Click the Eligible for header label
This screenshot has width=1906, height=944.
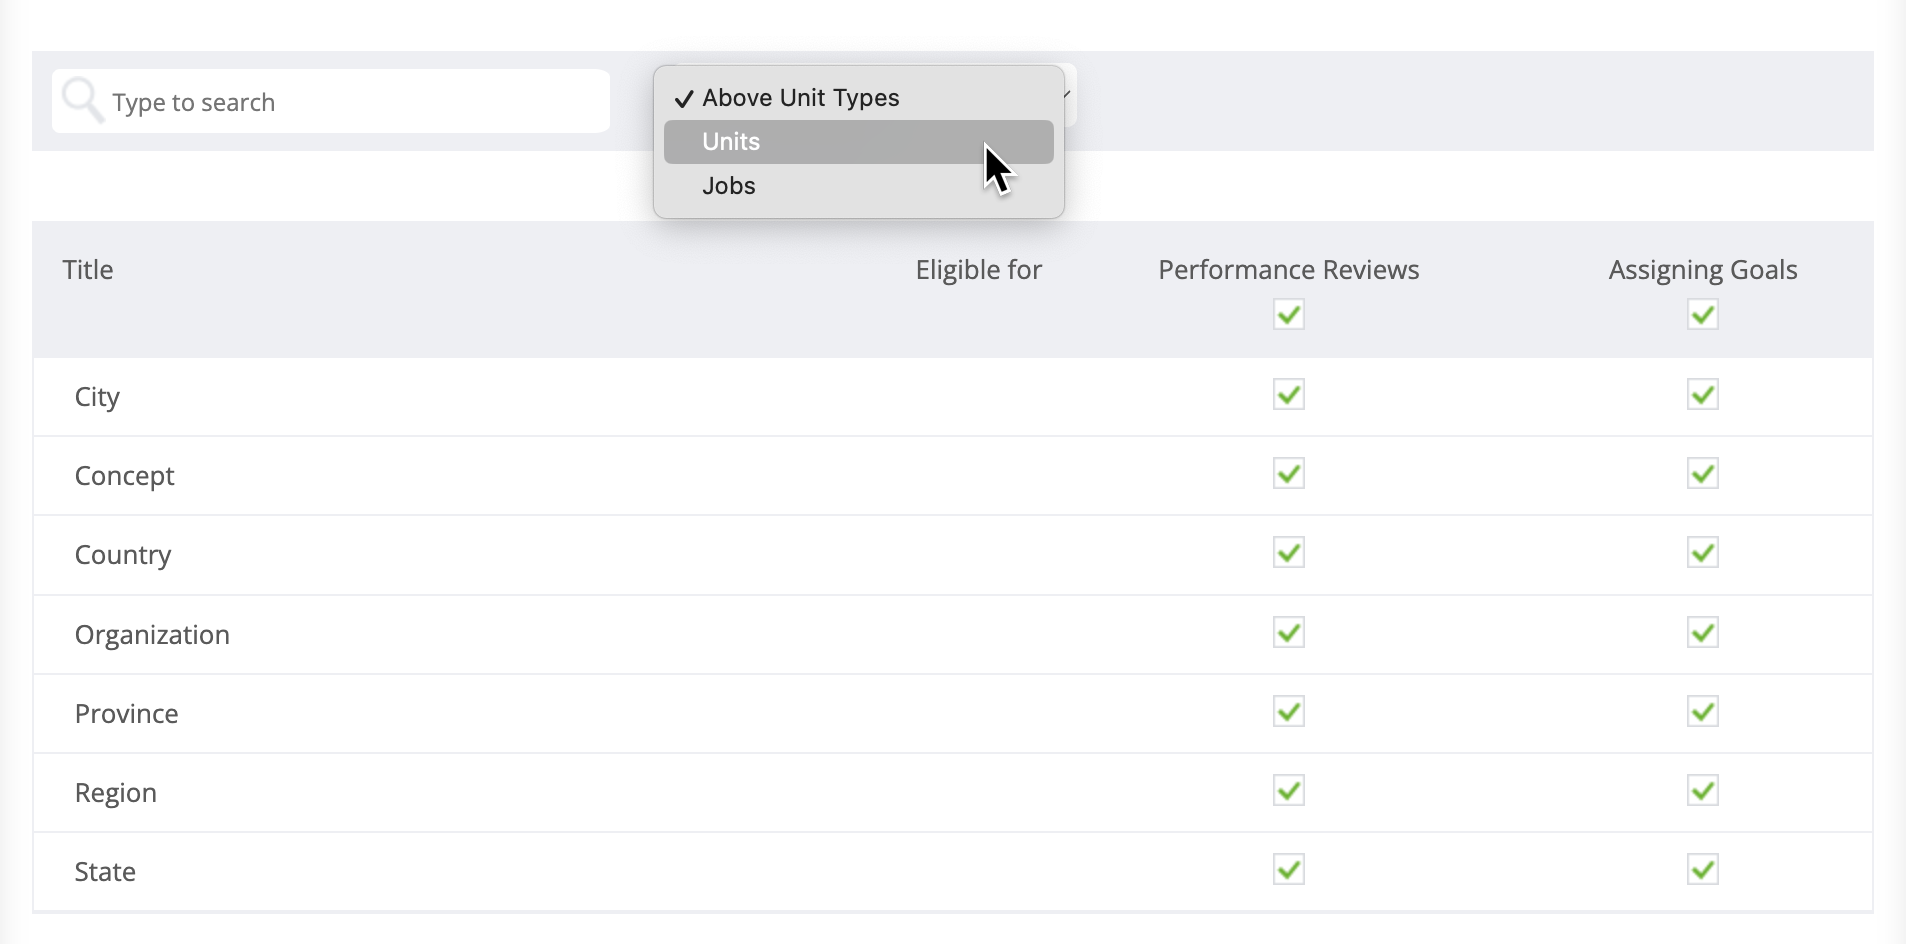[979, 270]
